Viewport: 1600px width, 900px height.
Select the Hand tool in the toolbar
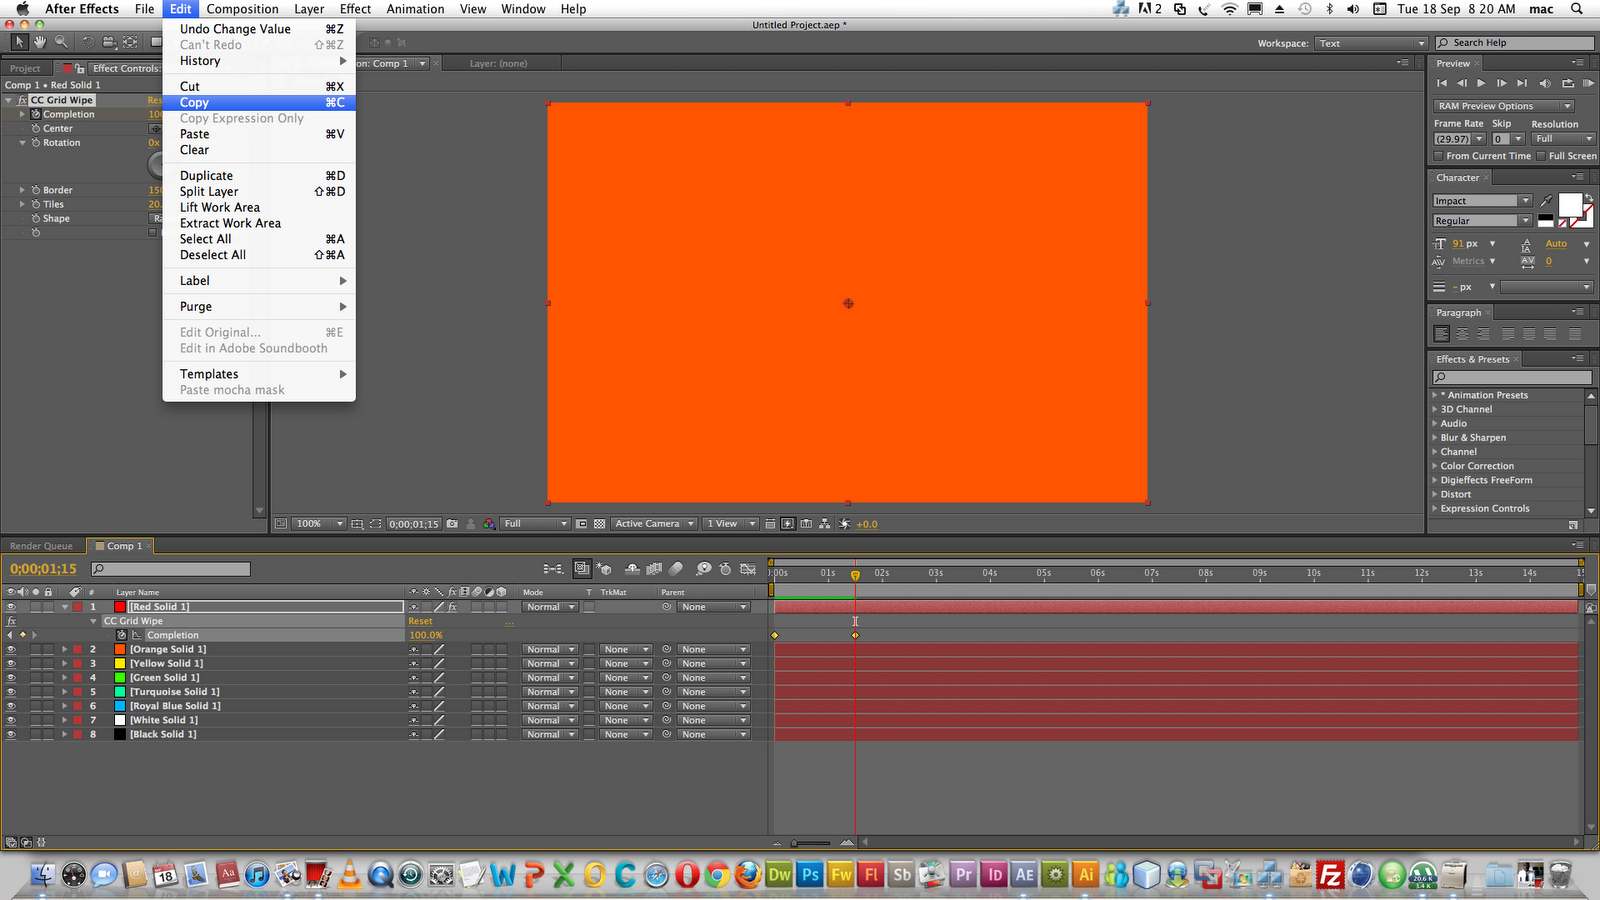[39, 42]
